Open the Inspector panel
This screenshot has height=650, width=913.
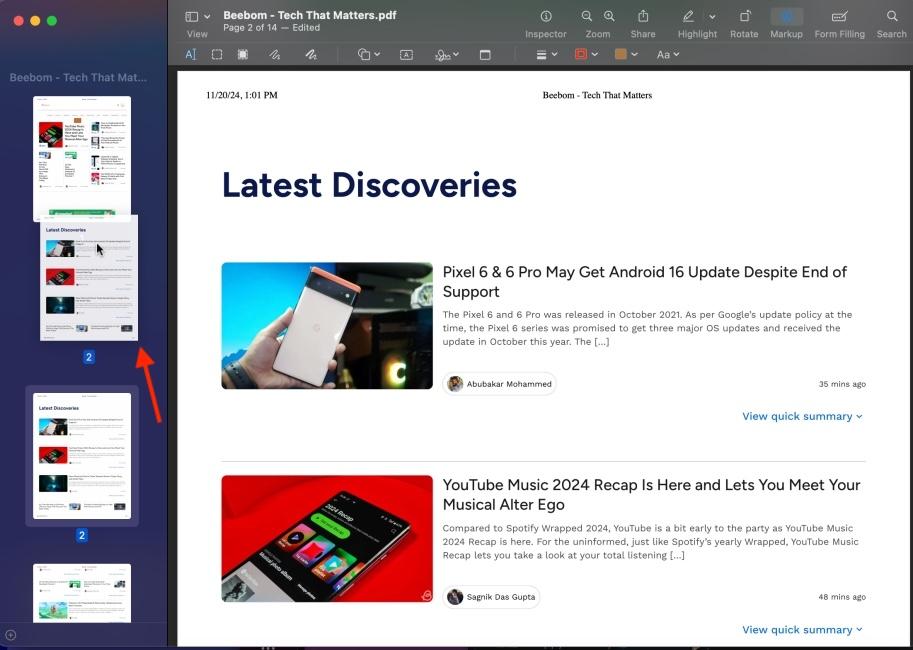tap(546, 16)
